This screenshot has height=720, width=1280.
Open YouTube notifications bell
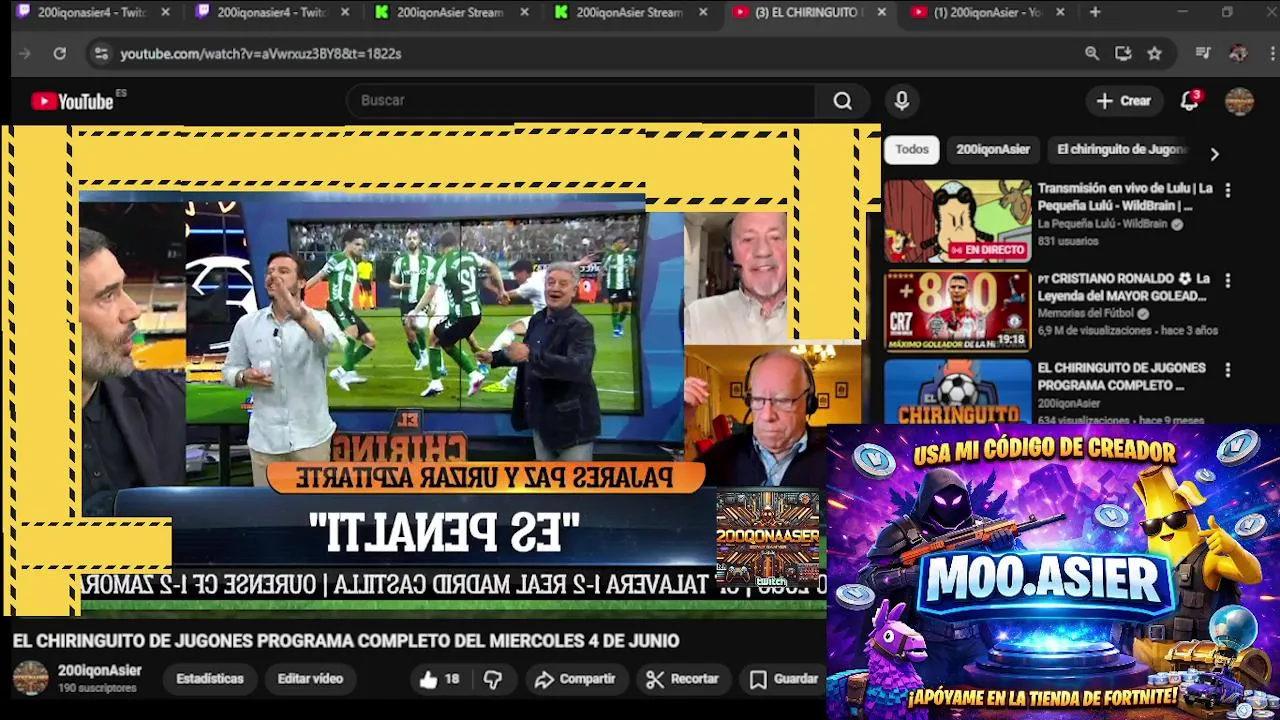1189,101
